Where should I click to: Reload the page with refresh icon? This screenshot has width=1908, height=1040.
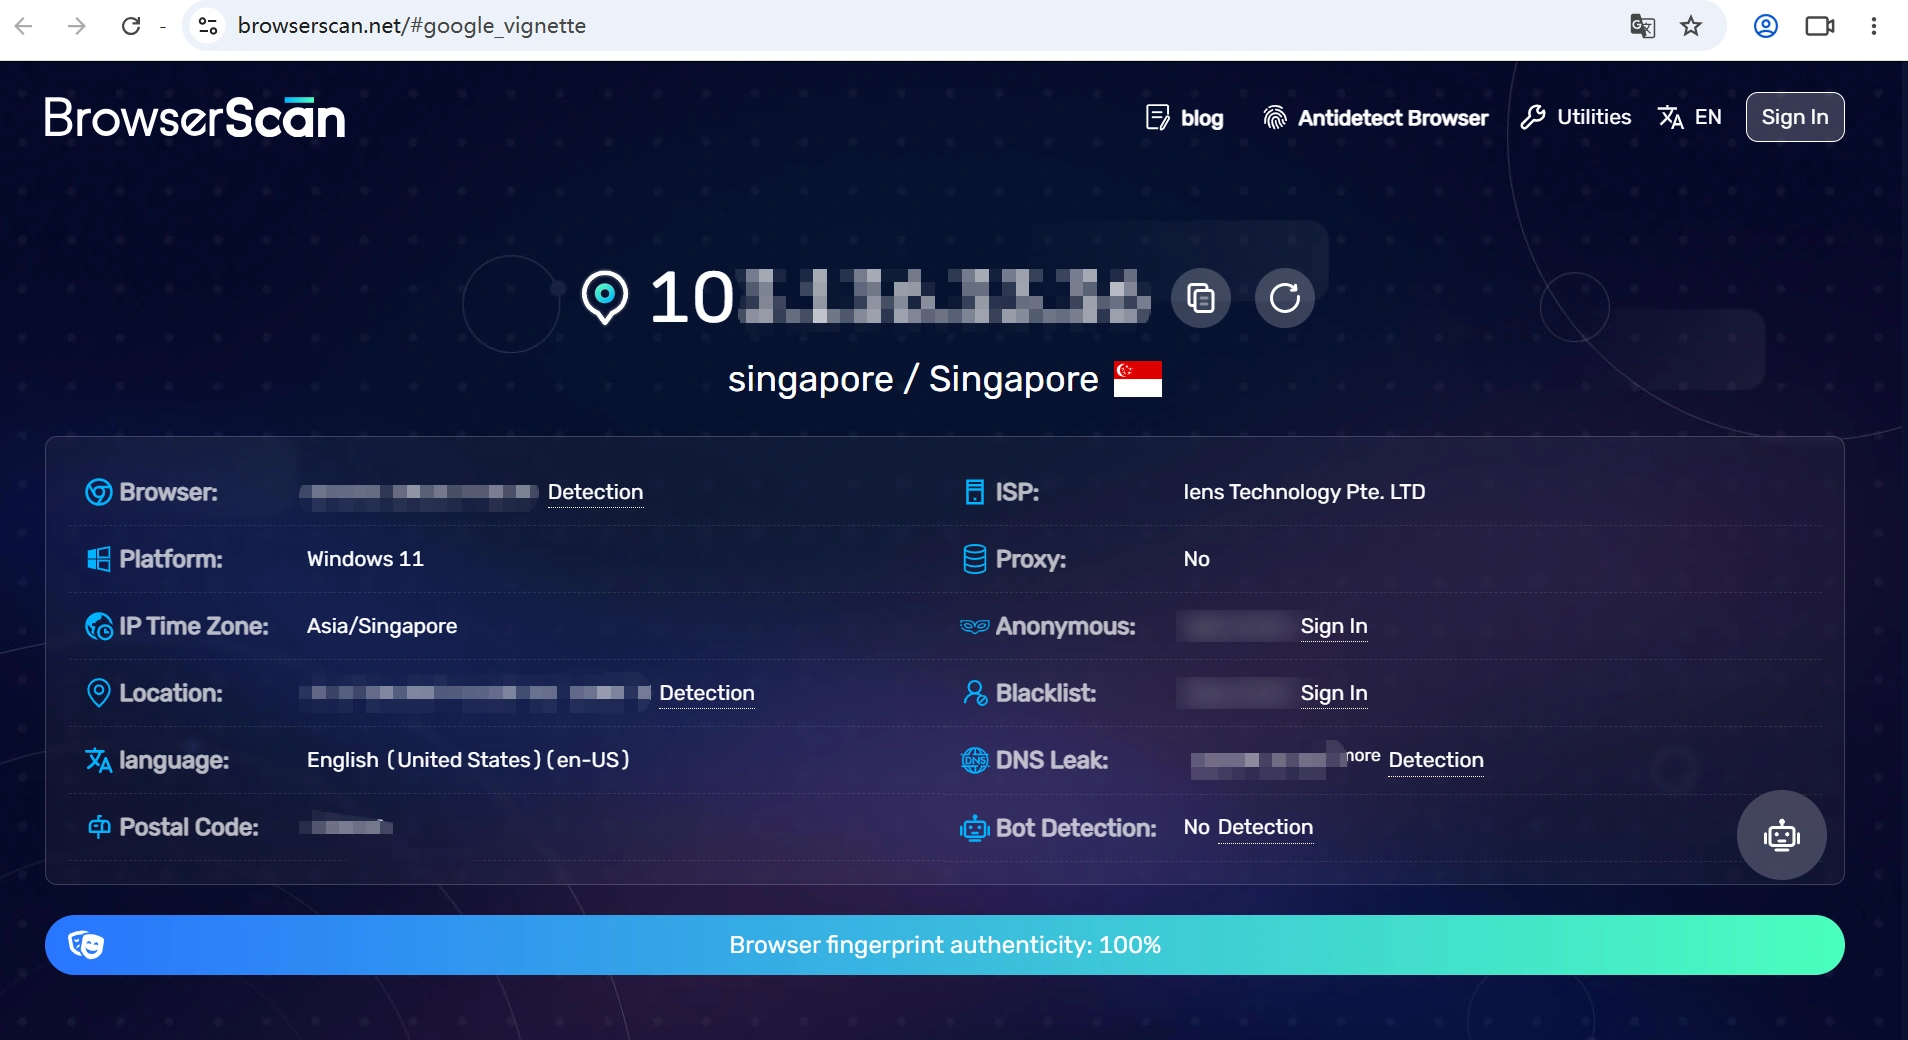pos(131,26)
